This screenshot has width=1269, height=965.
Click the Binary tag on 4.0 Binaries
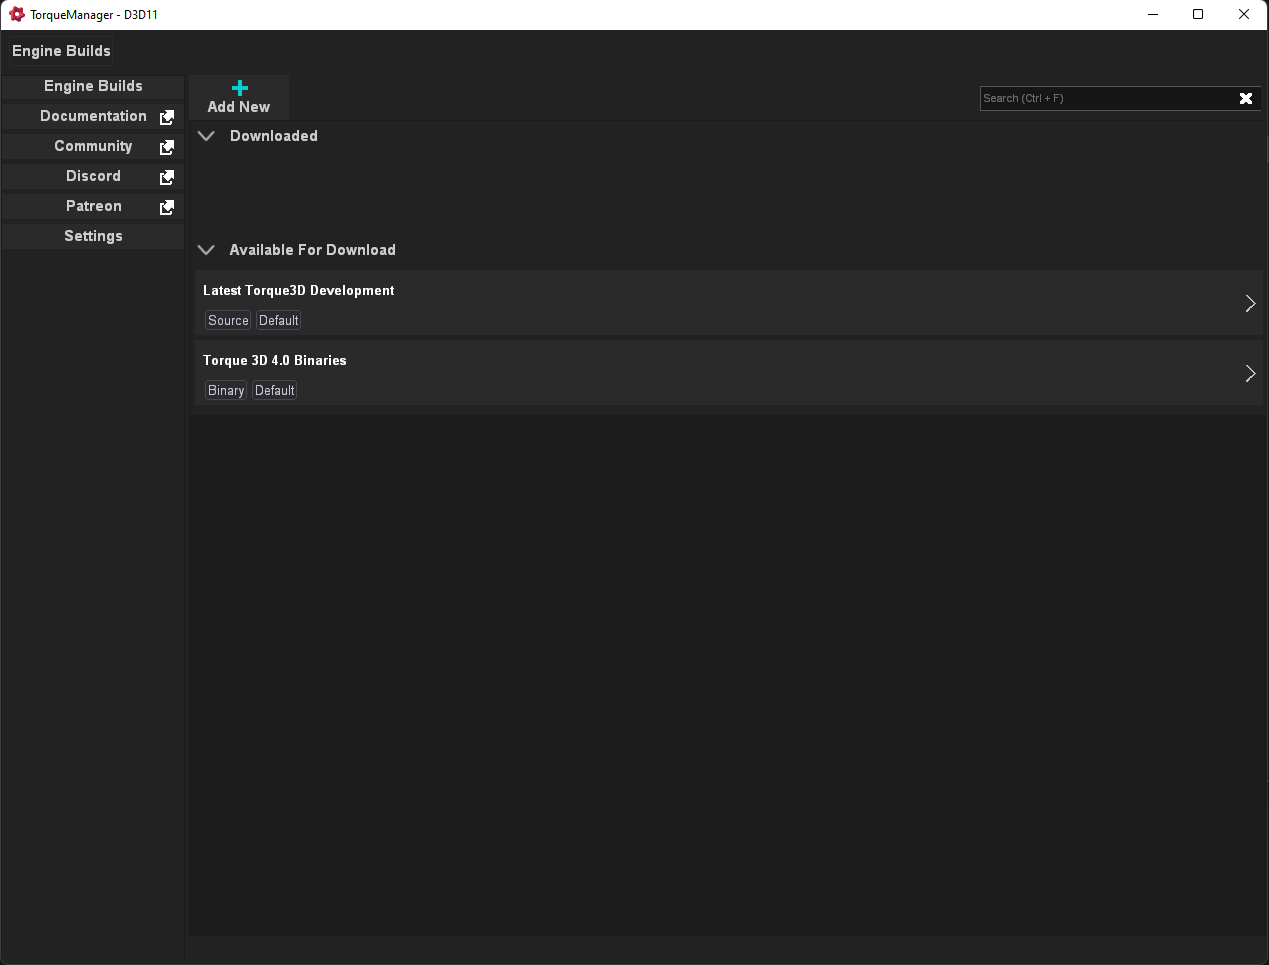(226, 390)
